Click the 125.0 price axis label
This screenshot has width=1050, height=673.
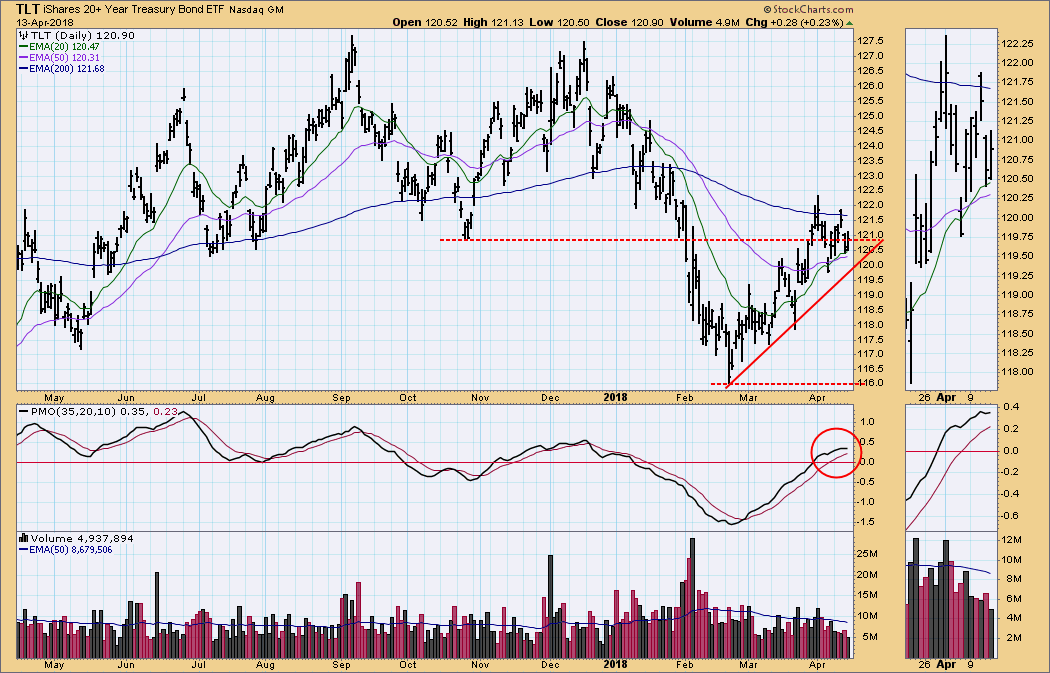coord(869,115)
